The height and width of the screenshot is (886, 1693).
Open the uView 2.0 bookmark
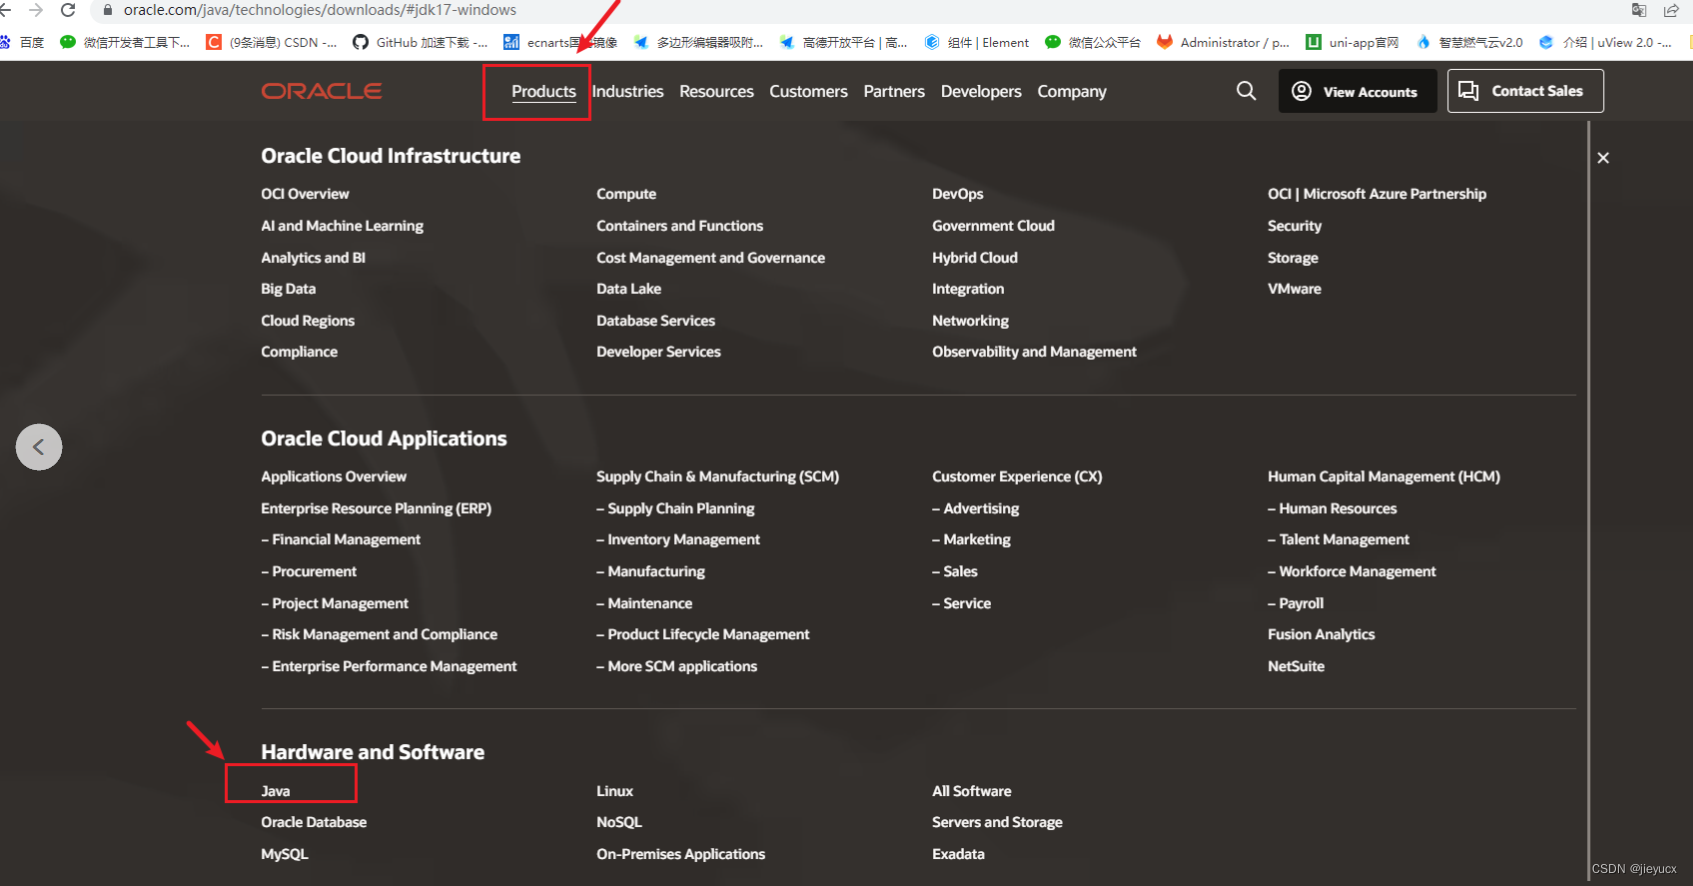(1605, 42)
